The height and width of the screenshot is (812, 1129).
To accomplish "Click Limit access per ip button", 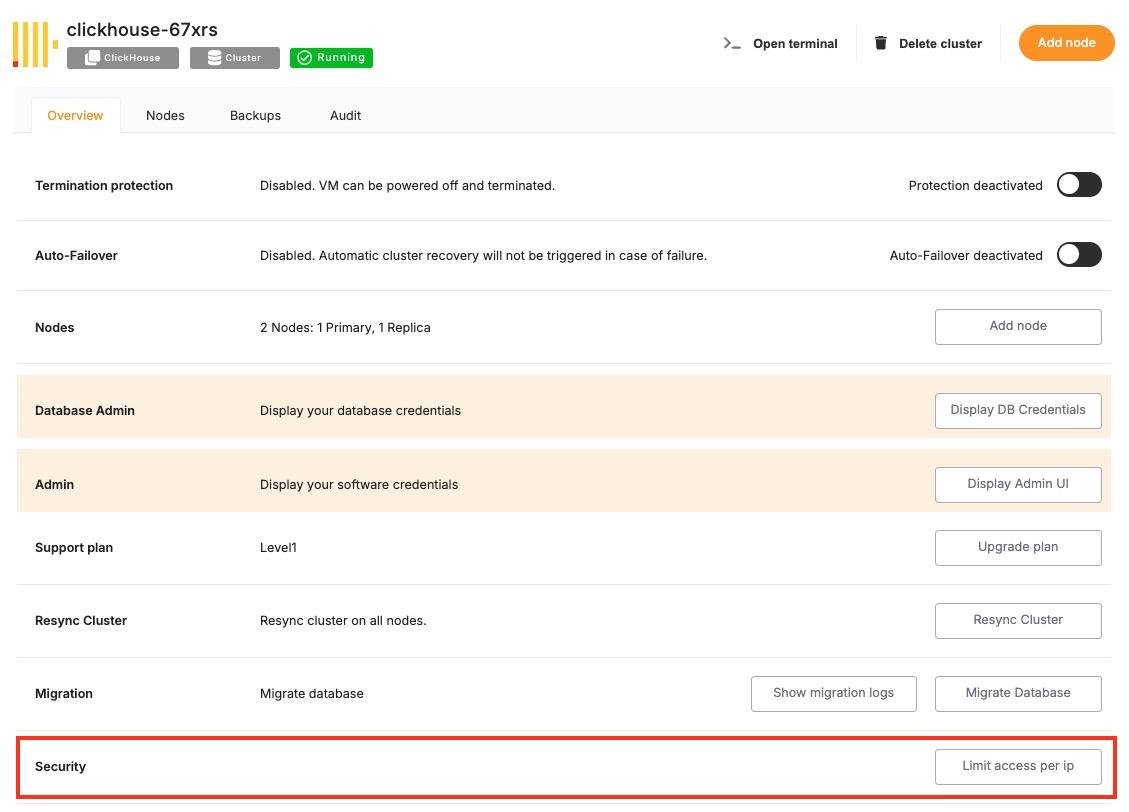I will 1017,766.
